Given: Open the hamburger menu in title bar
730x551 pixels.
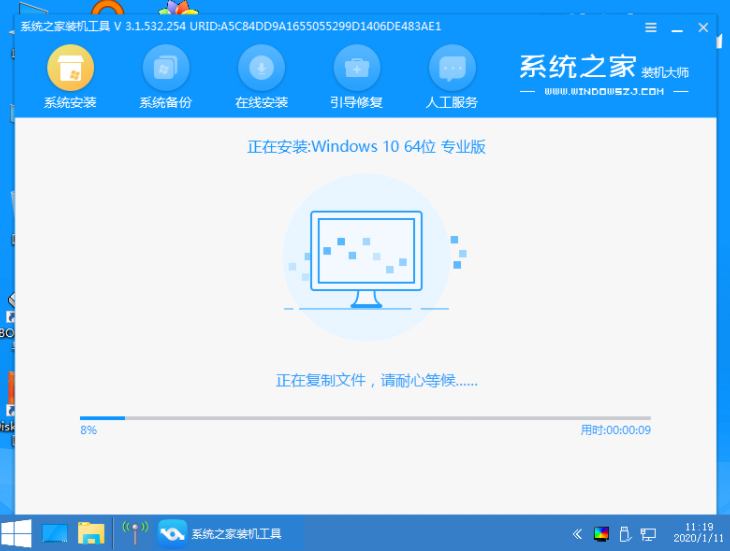Looking at the screenshot, I should click(x=651, y=27).
